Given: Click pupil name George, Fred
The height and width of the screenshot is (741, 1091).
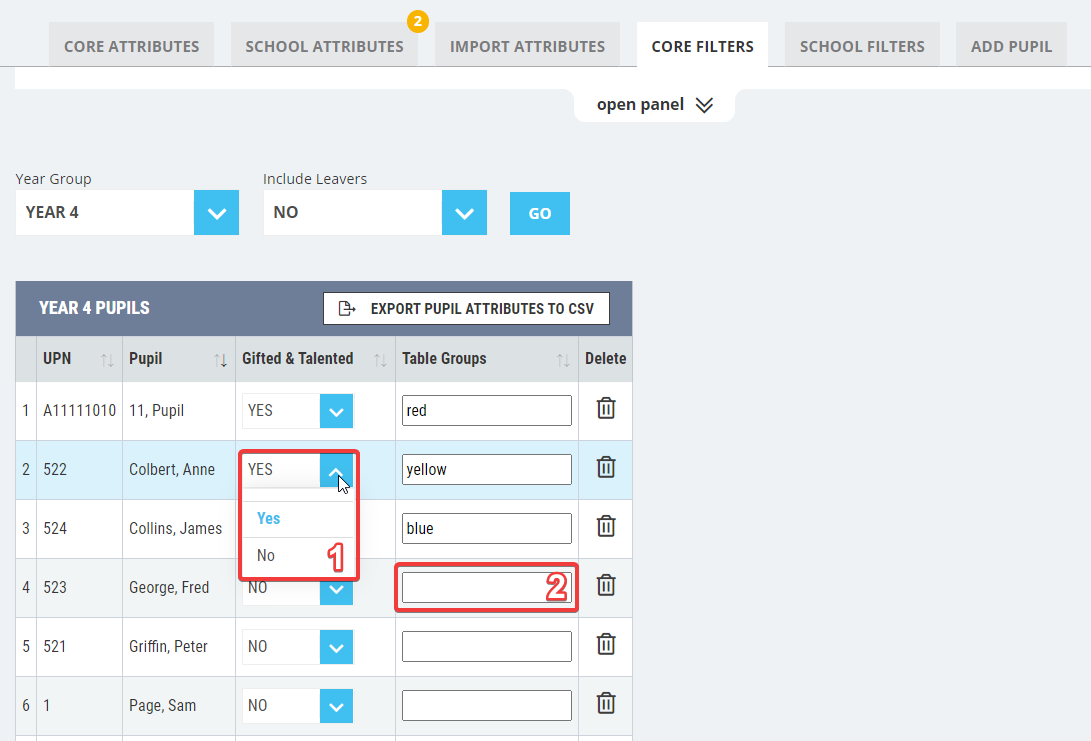Looking at the screenshot, I should coord(169,588).
